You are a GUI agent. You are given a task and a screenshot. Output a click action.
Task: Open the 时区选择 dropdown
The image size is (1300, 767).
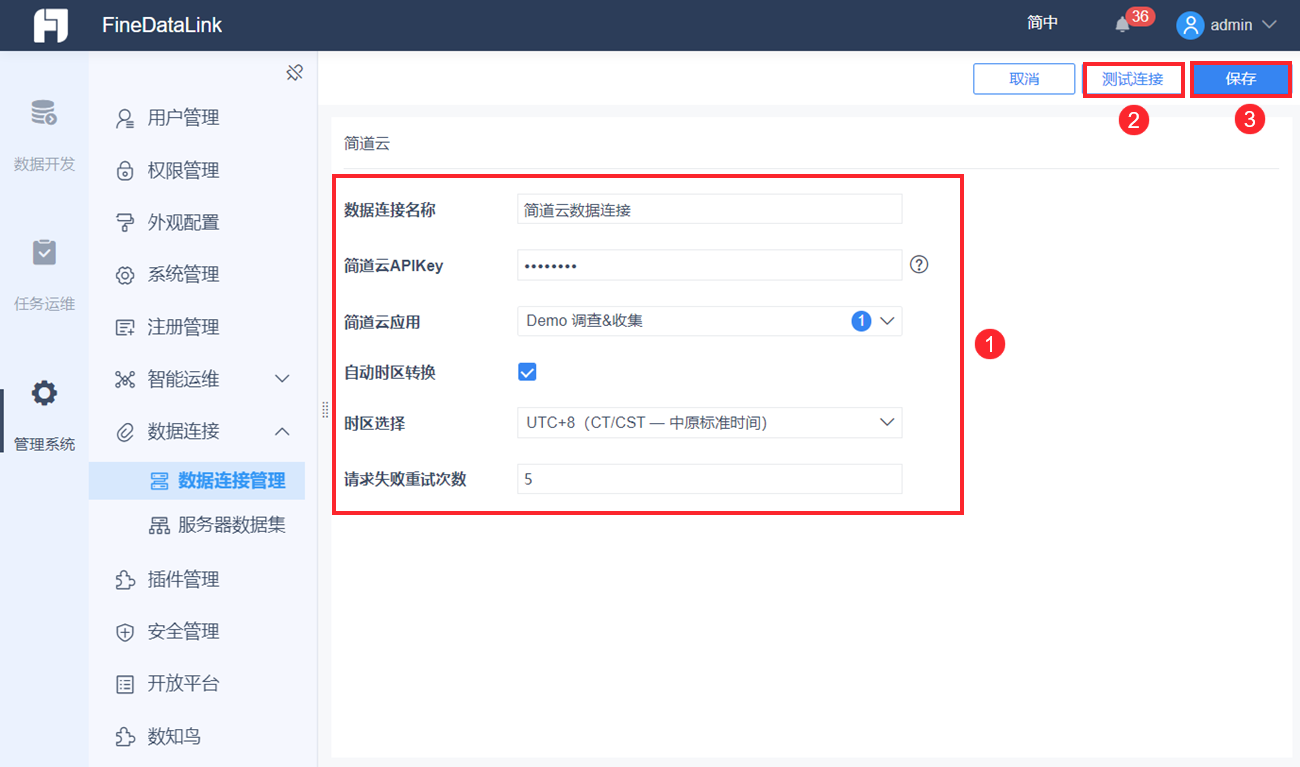click(x=709, y=423)
